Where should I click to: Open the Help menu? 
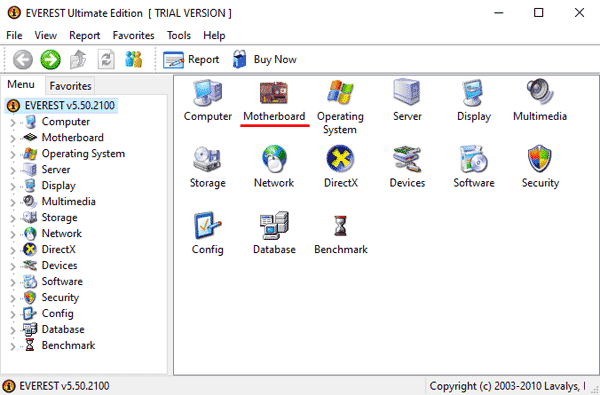214,36
